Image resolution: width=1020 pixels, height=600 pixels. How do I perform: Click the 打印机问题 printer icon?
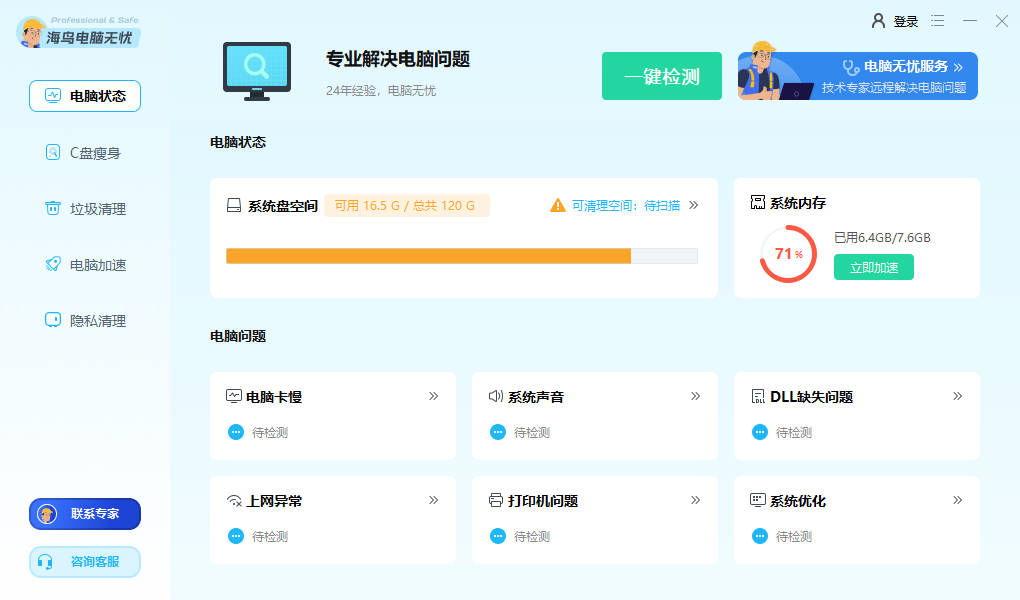[496, 500]
